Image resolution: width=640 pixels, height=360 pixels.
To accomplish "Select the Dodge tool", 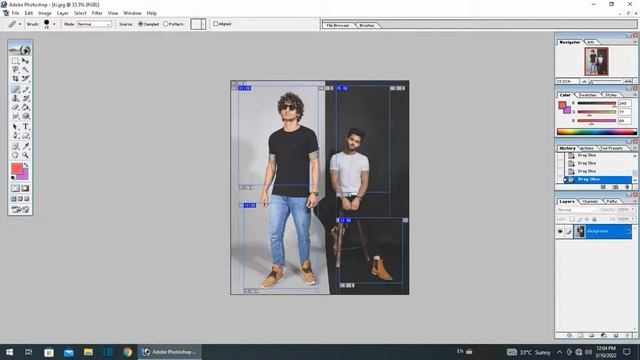I will pos(25,116).
